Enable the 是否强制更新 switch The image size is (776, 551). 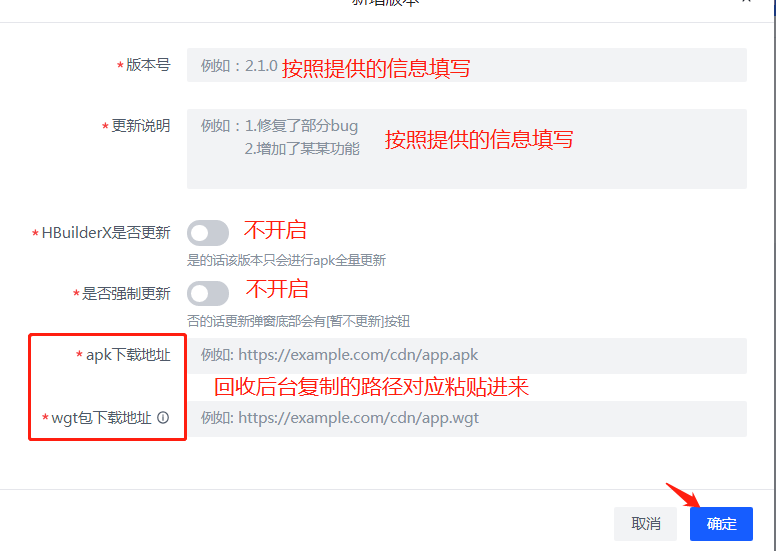208,294
